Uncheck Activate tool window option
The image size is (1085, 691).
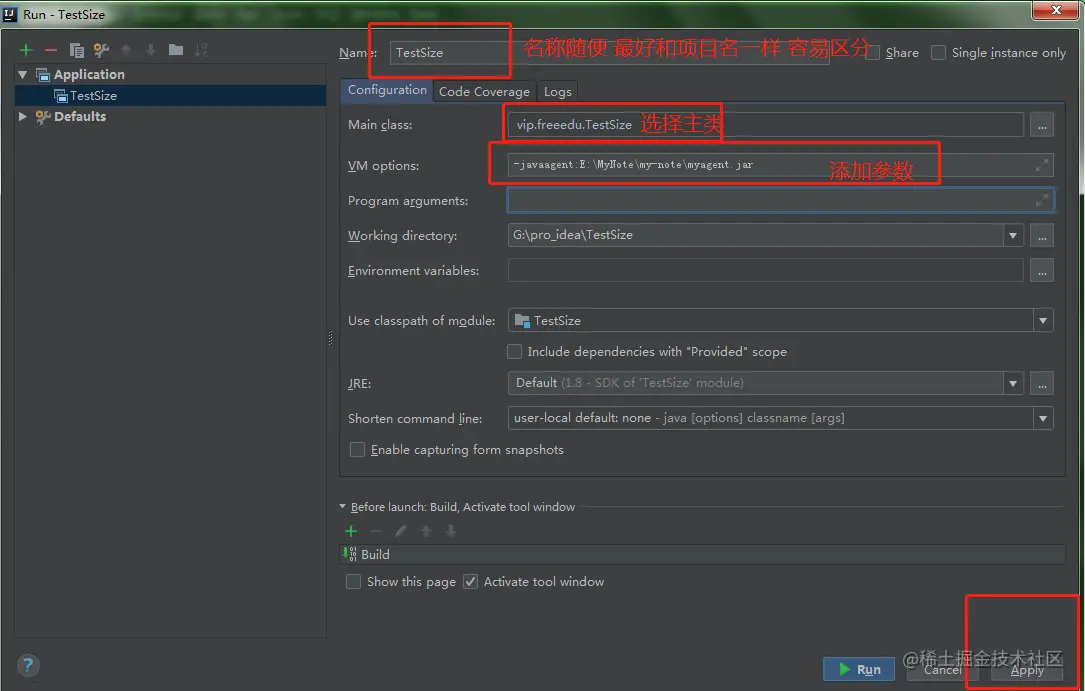tap(471, 582)
